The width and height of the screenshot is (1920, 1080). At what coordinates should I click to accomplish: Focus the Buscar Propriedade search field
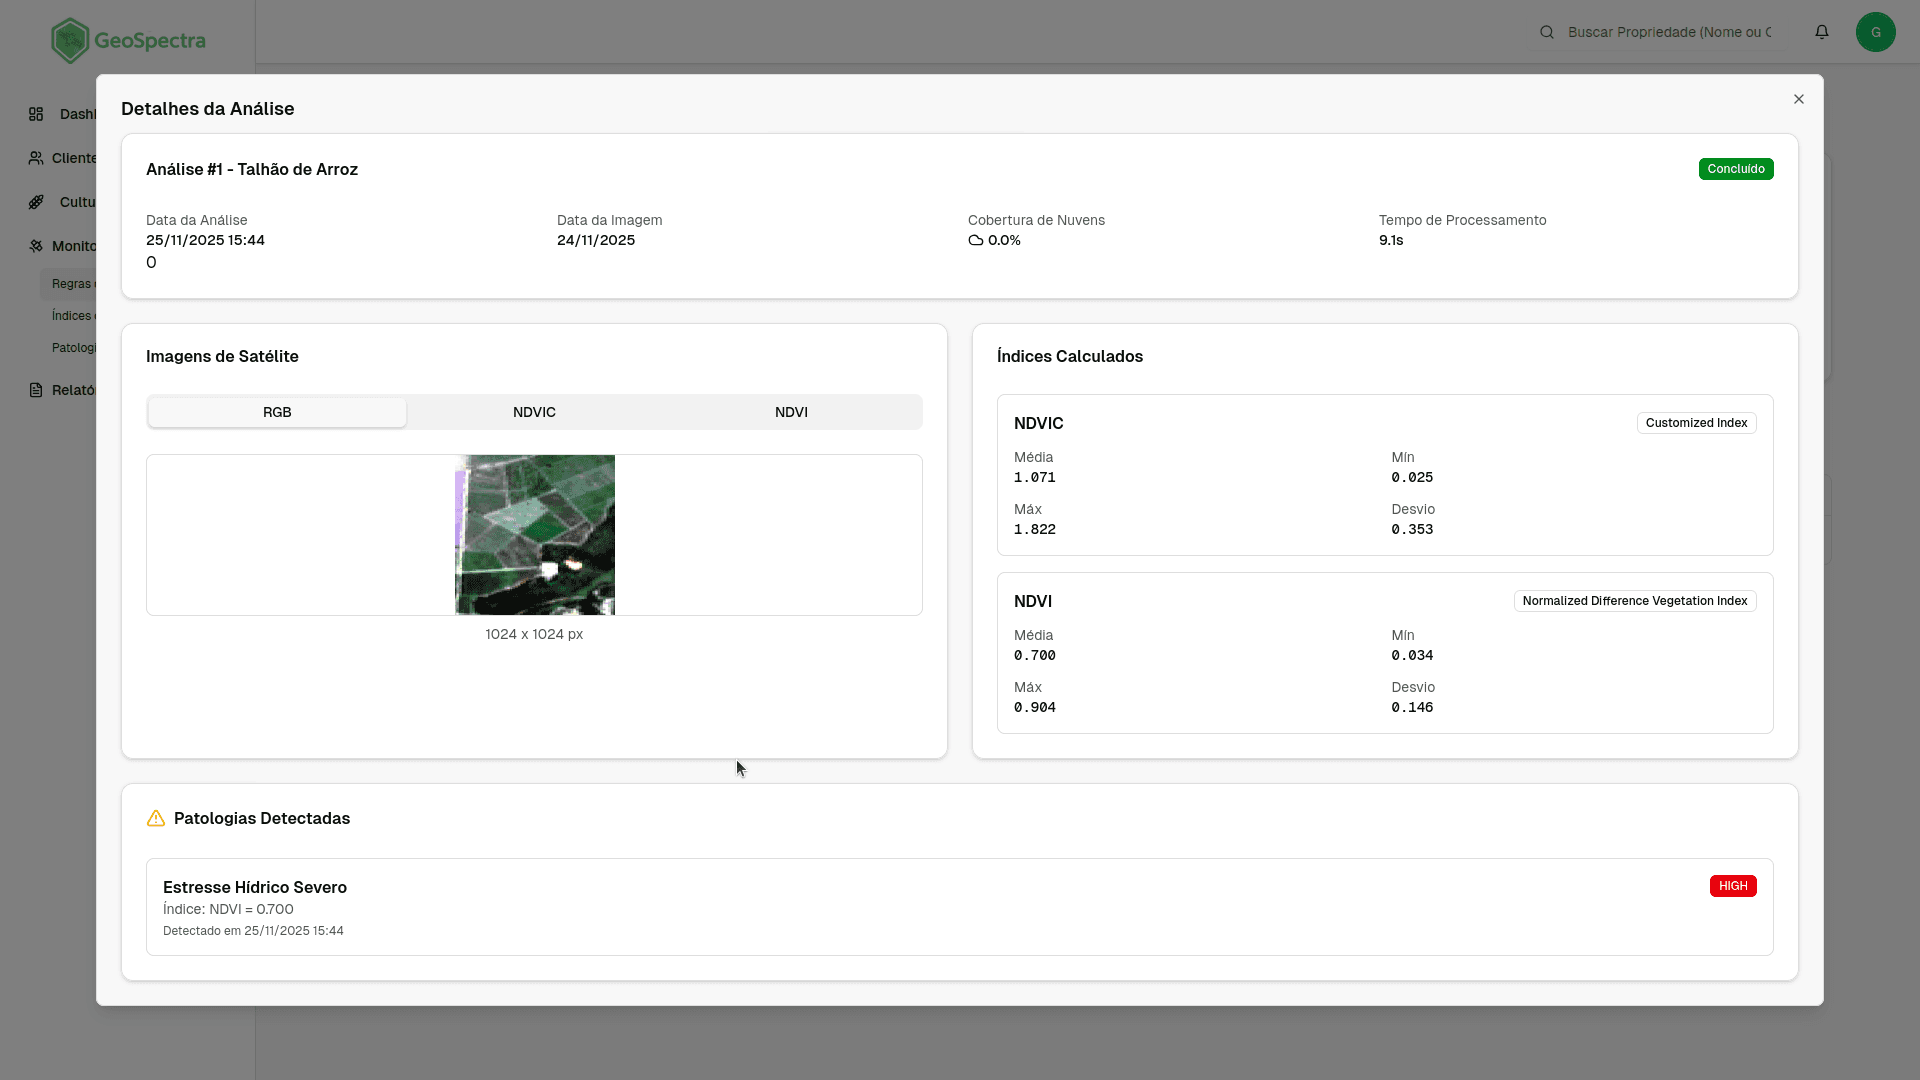[1669, 32]
